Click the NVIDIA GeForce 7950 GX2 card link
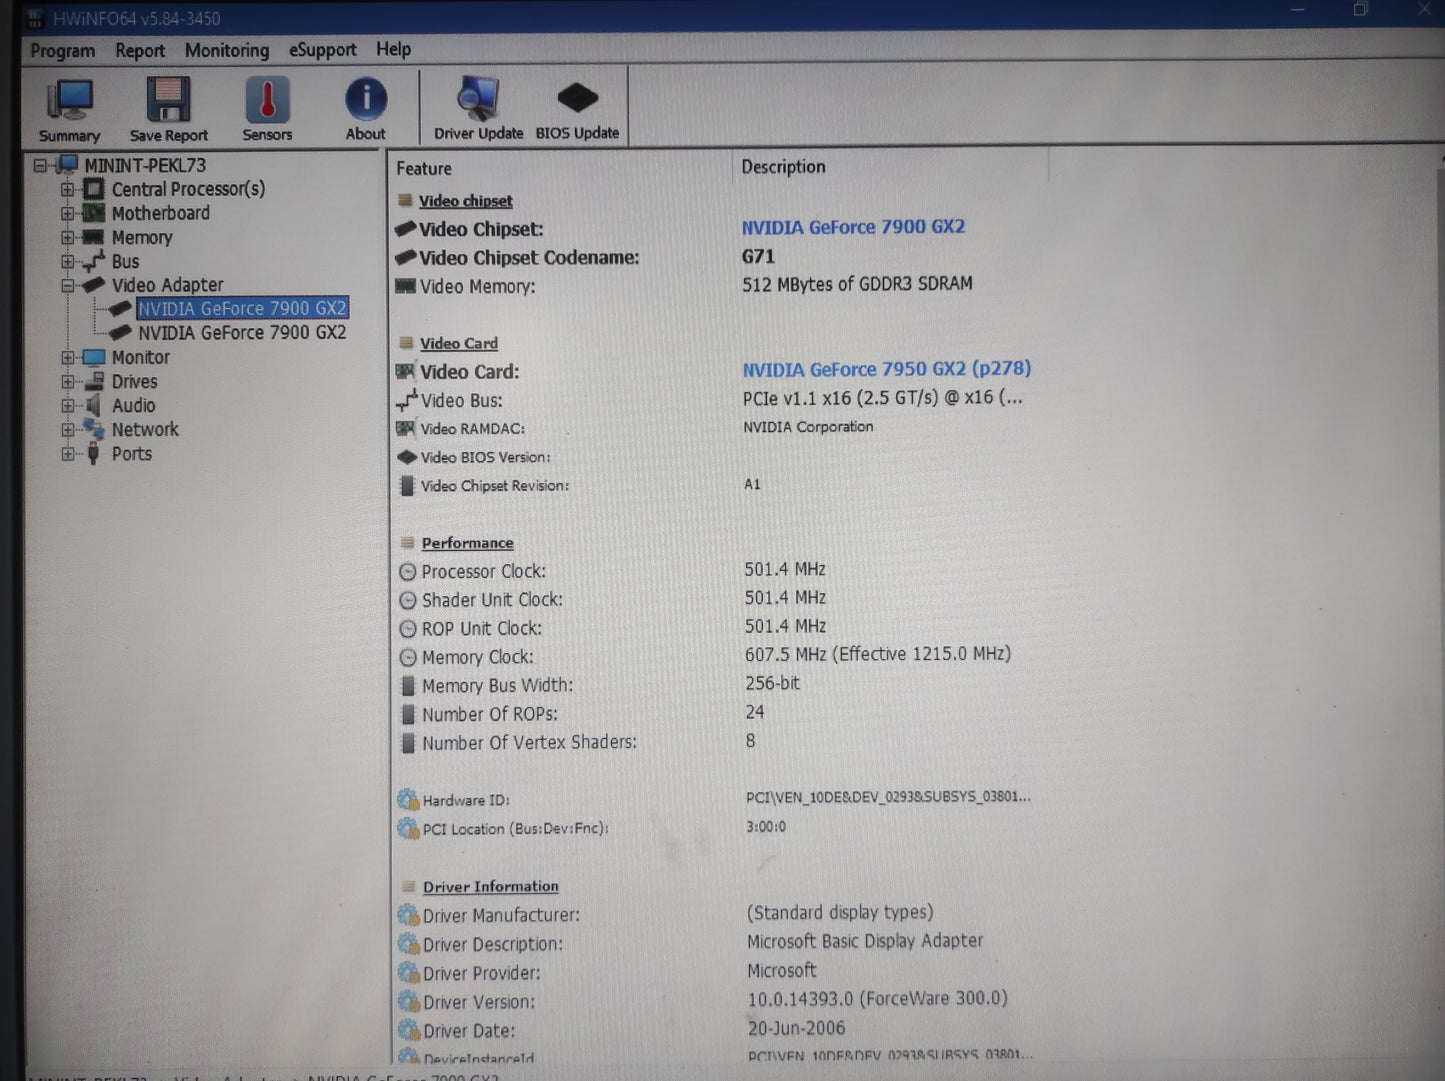Viewport: 1445px width, 1081px height. pos(886,369)
